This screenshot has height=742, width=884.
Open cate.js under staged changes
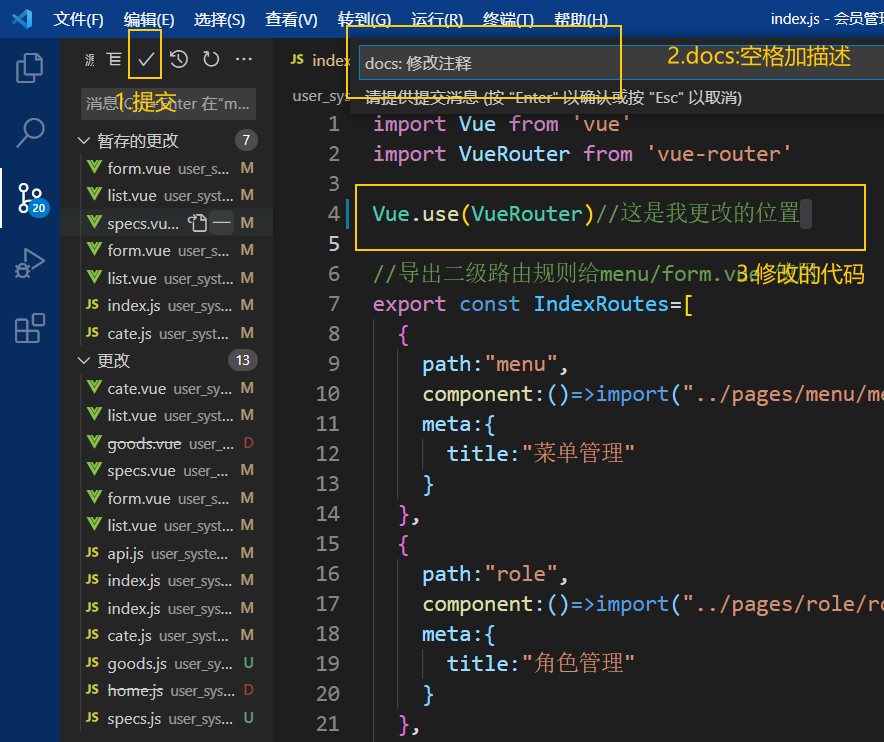pyautogui.click(x=167, y=333)
